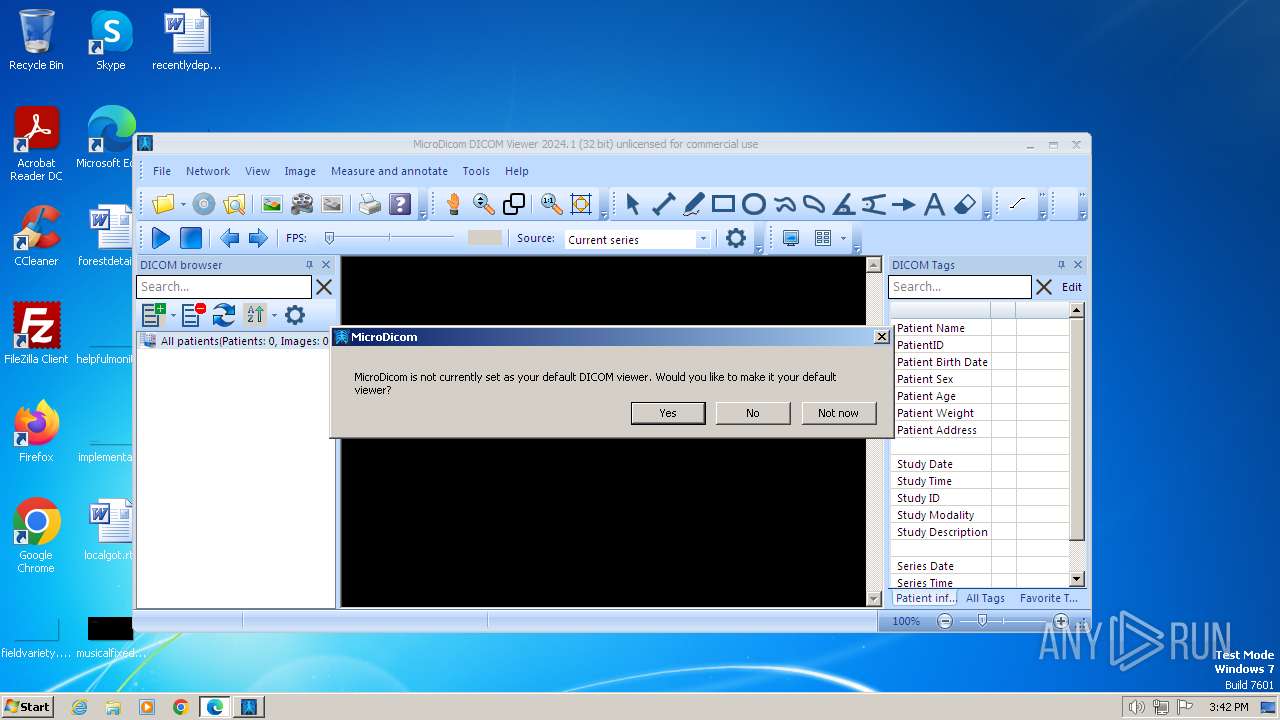Click Yes to set MicroDicom as default
The image size is (1280, 720).
[x=668, y=413]
